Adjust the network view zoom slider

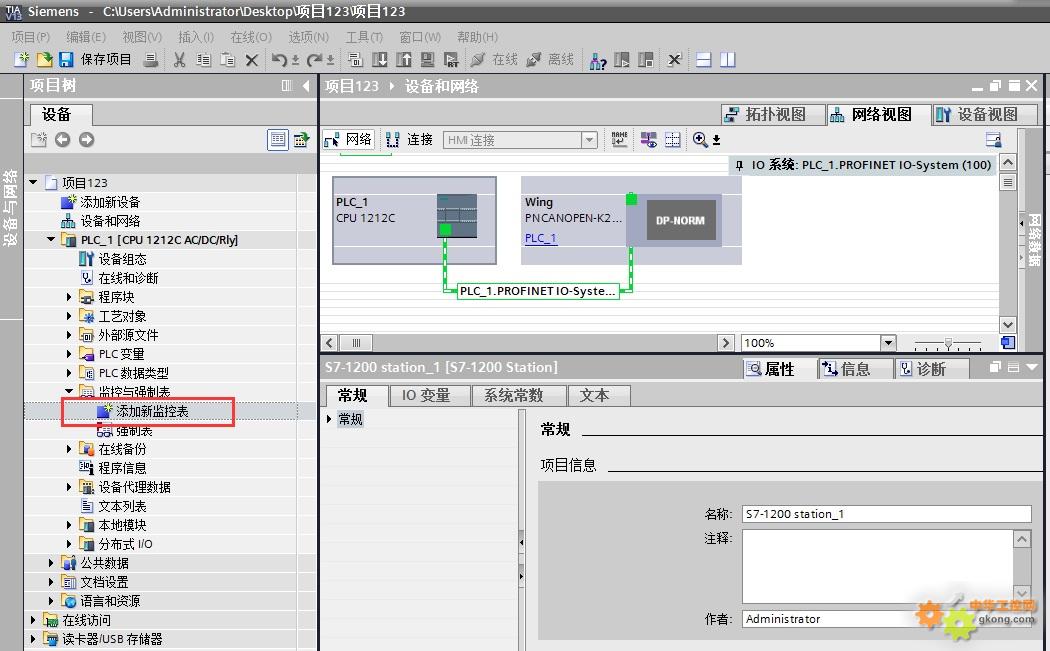pos(948,344)
